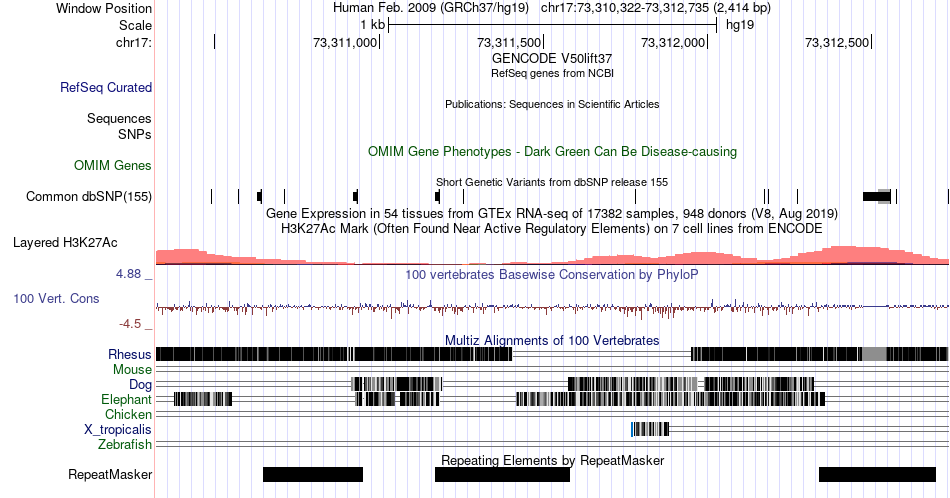Click the Scale label

click(135, 25)
